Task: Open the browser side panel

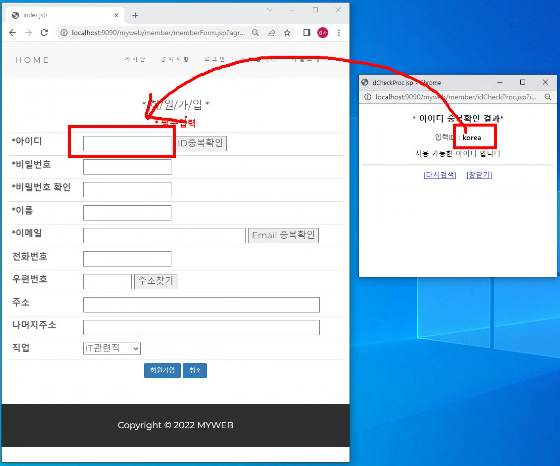Action: click(306, 33)
